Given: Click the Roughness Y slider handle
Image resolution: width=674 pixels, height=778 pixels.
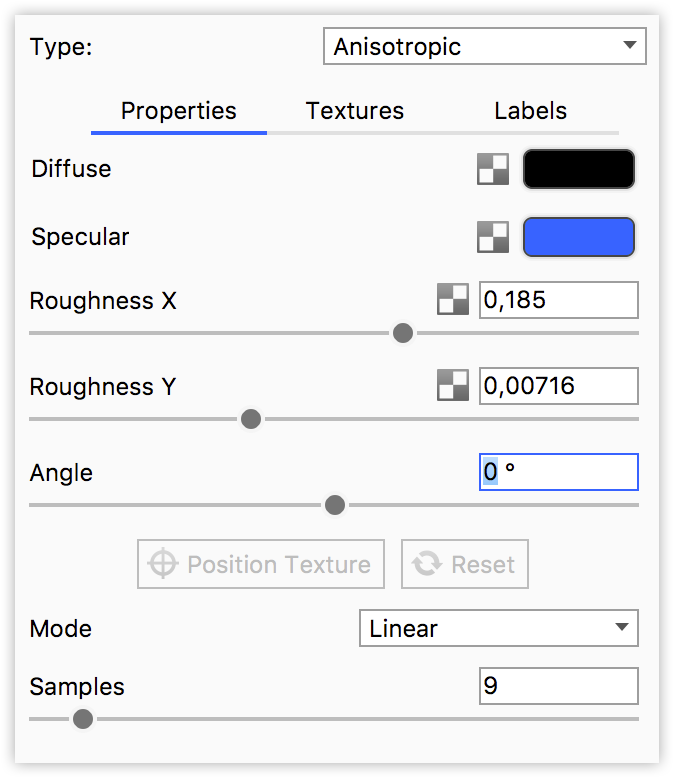Looking at the screenshot, I should (x=251, y=419).
